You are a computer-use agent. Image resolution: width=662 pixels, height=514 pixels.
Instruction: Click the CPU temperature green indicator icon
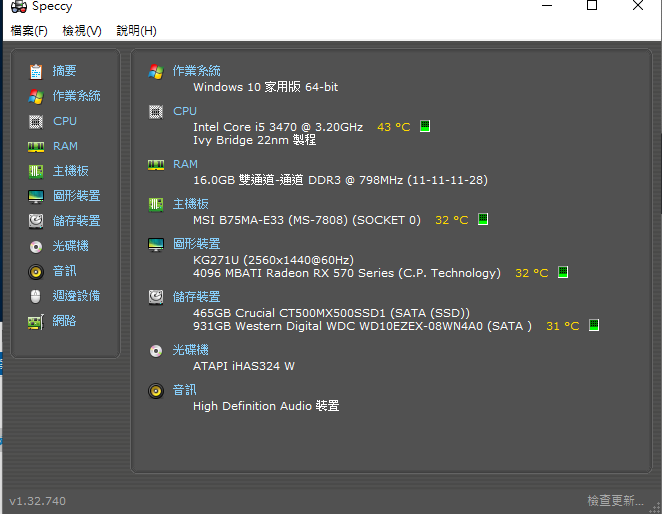click(x=425, y=126)
